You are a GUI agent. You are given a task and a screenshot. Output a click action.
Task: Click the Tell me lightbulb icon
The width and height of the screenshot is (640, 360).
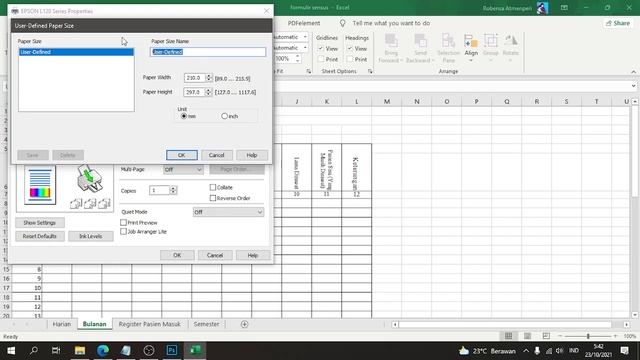click(x=342, y=23)
